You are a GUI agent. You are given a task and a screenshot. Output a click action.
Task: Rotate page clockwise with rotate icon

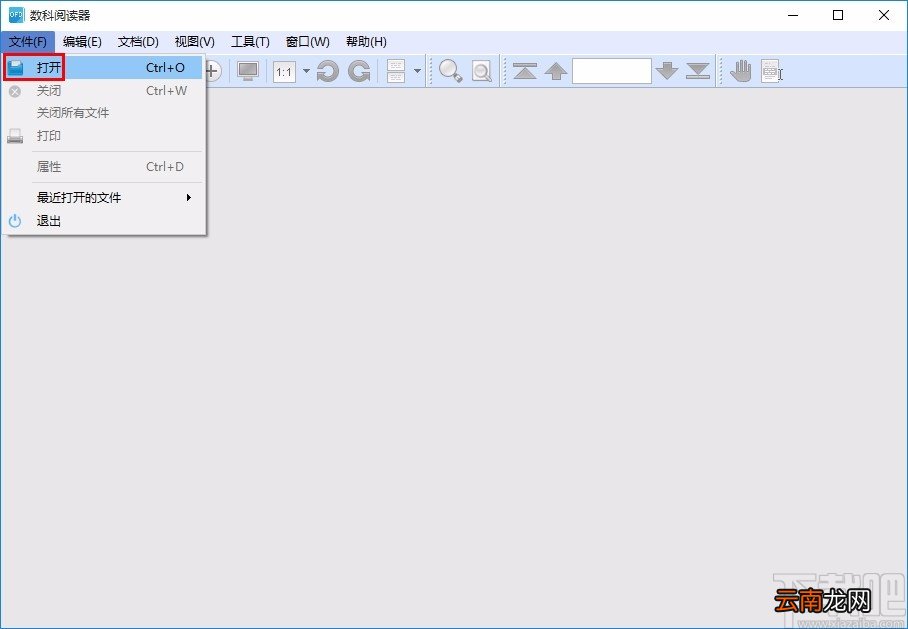(x=359, y=71)
